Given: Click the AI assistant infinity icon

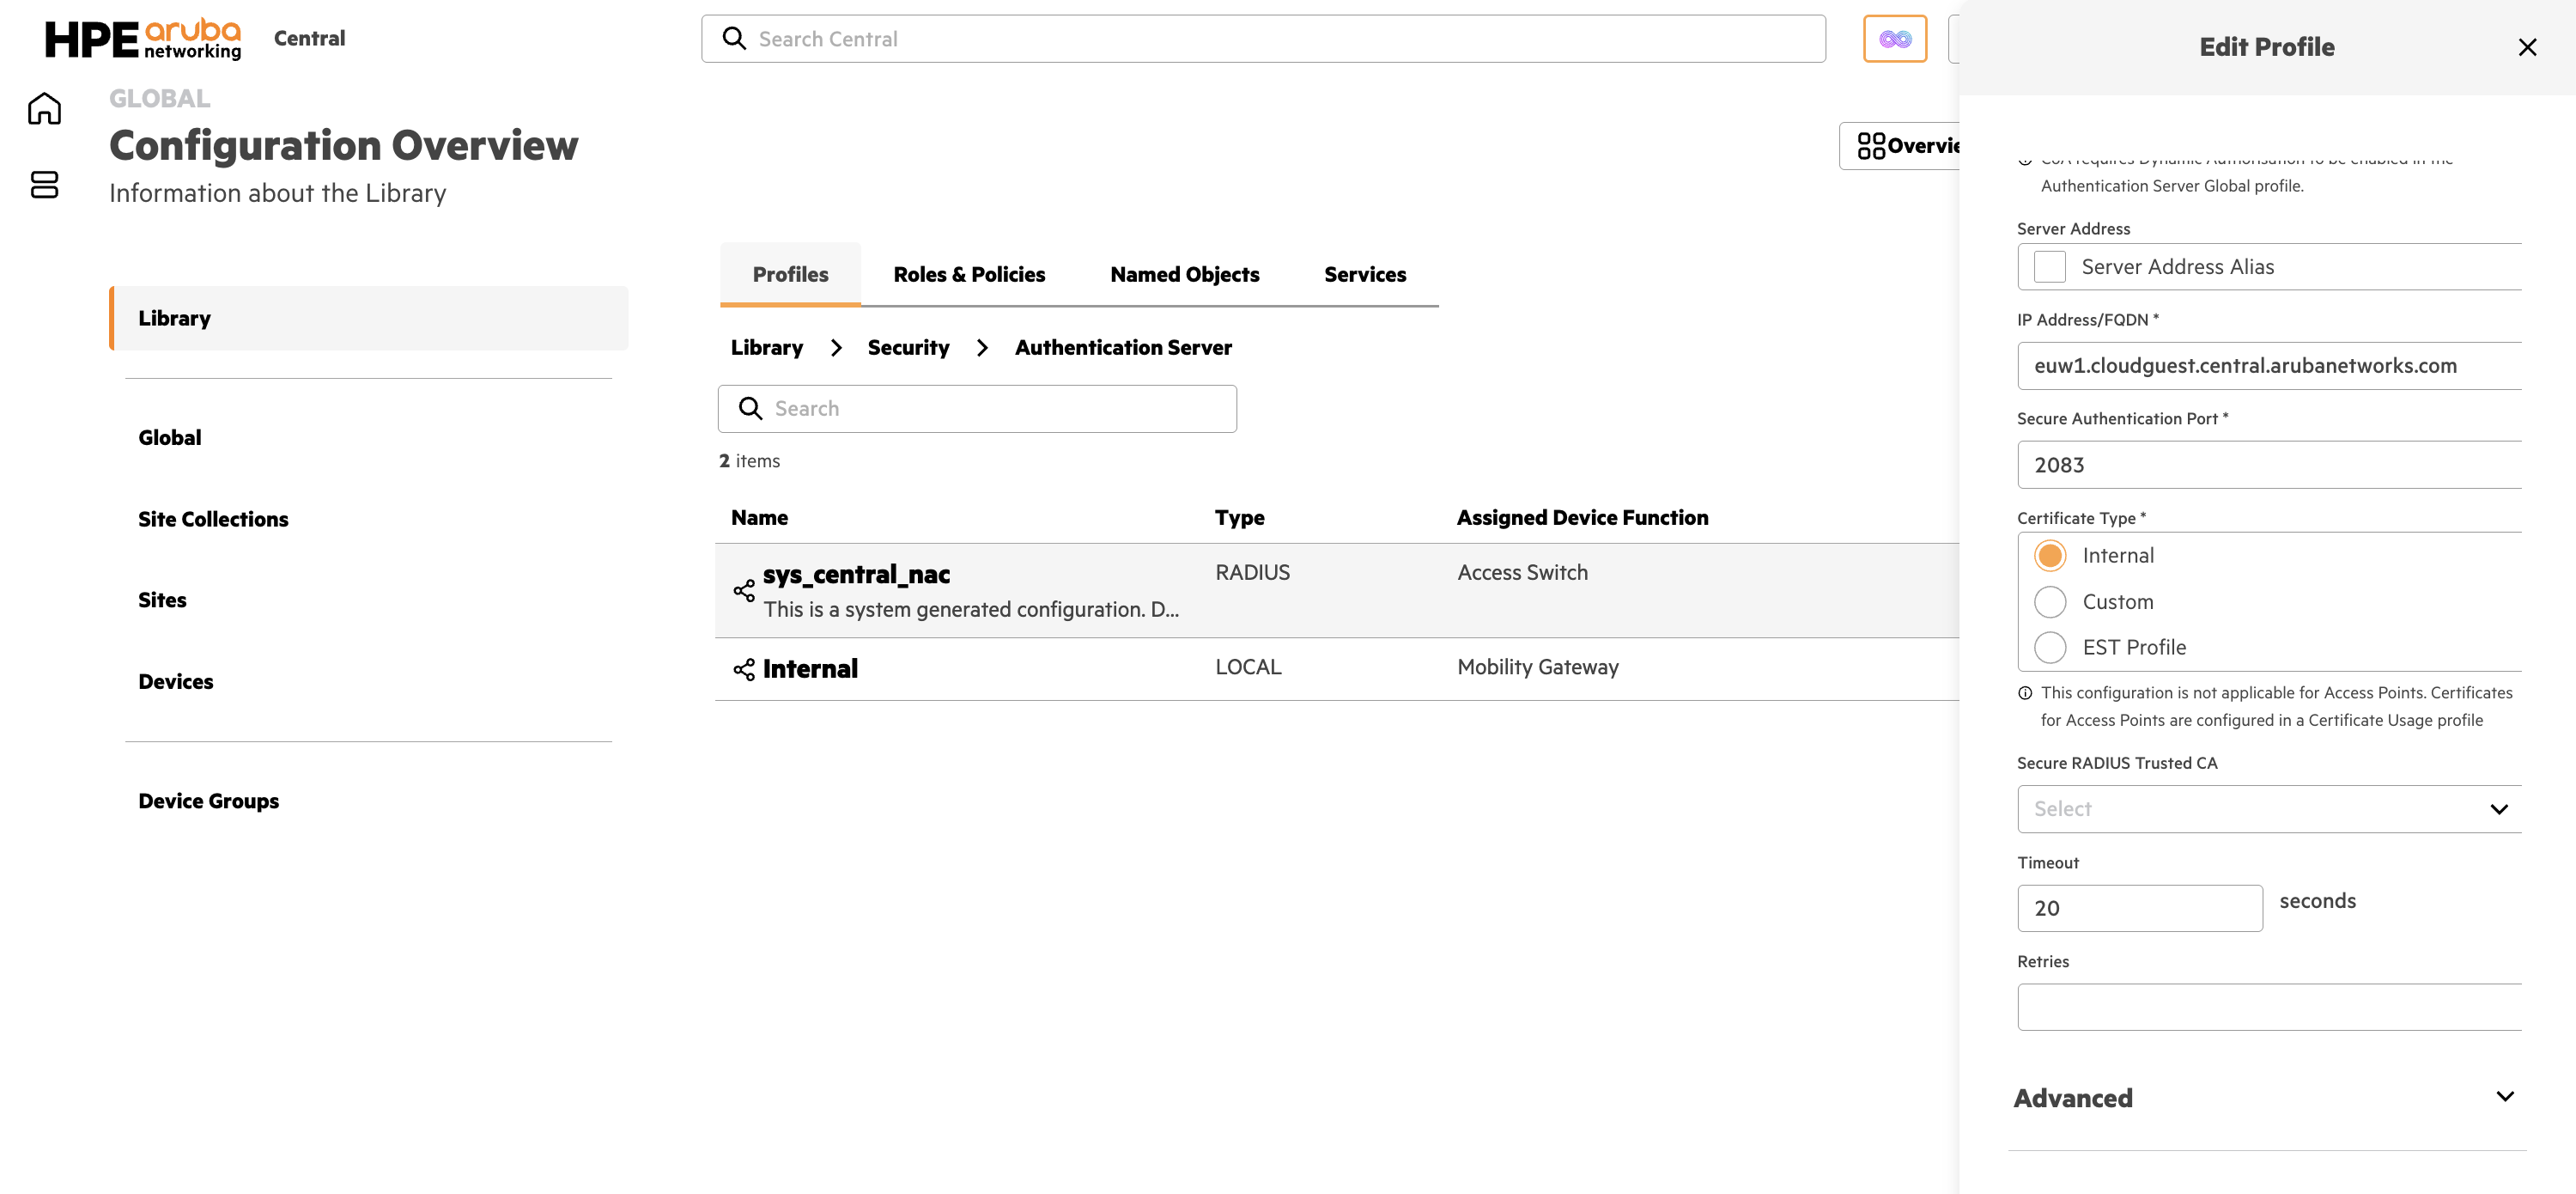Looking at the screenshot, I should (1894, 39).
